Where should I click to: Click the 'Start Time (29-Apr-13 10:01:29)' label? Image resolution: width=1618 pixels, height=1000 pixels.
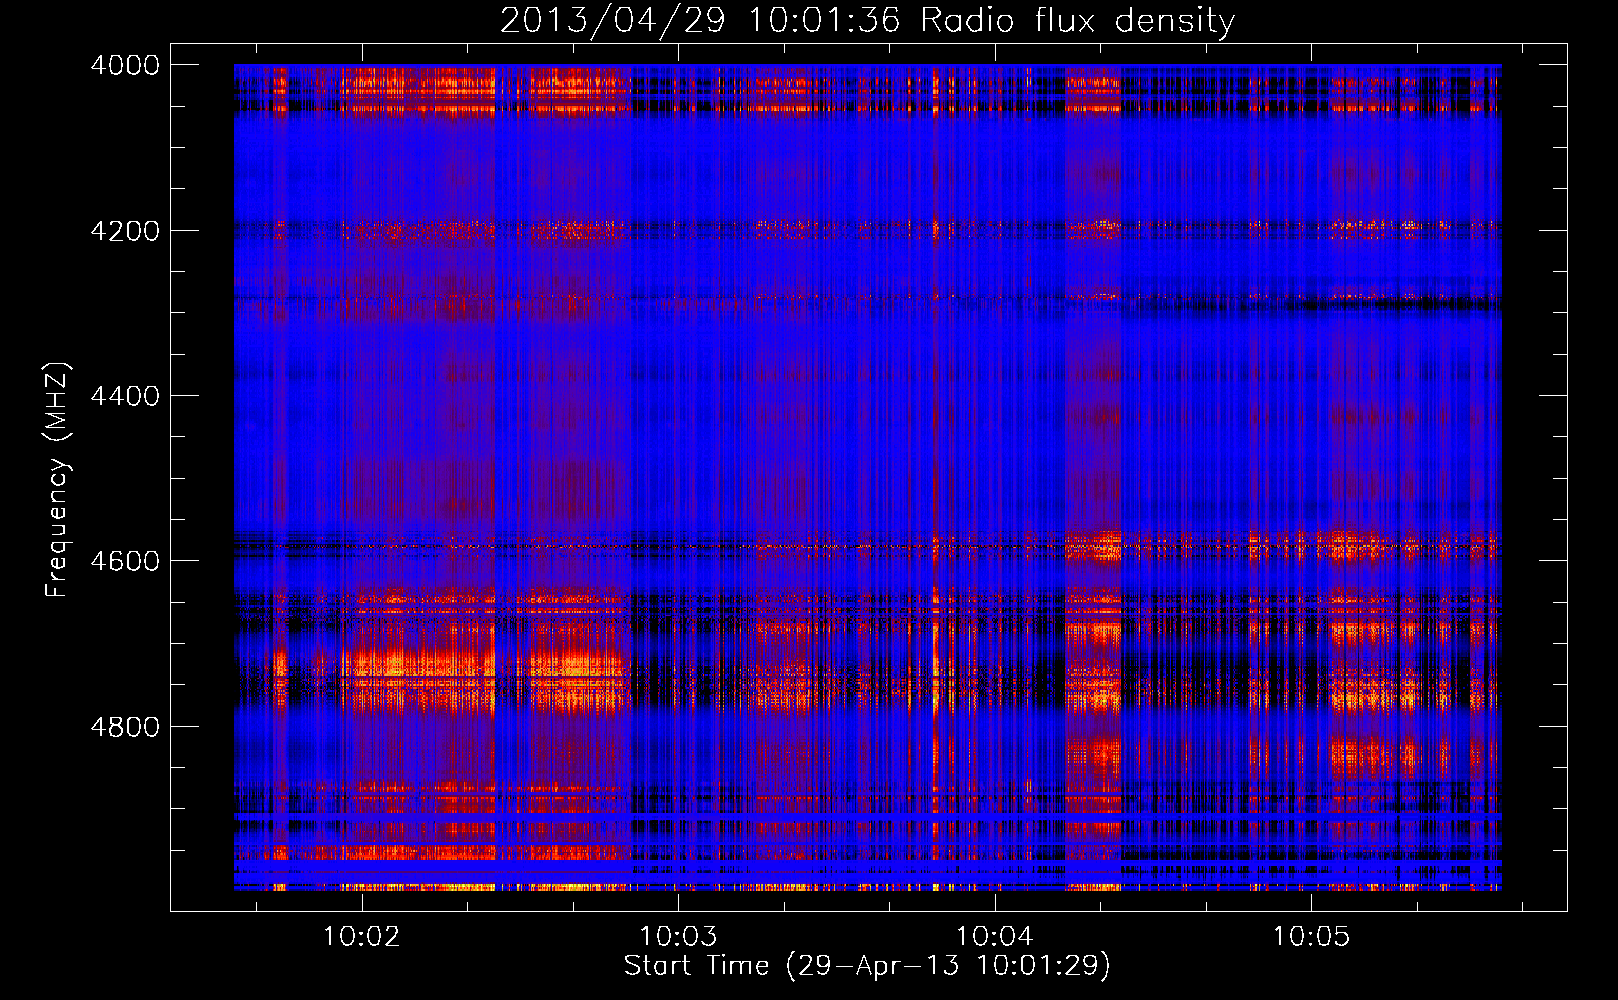click(x=867, y=966)
